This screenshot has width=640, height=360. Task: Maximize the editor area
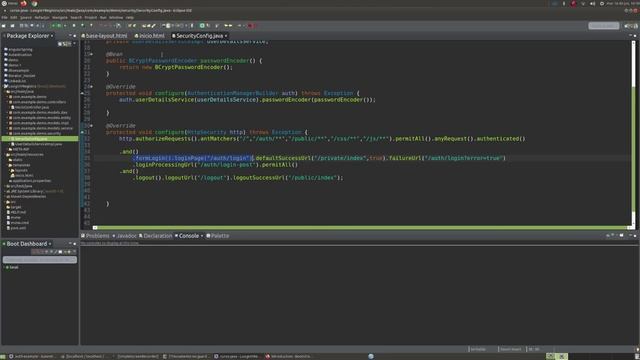point(635,36)
